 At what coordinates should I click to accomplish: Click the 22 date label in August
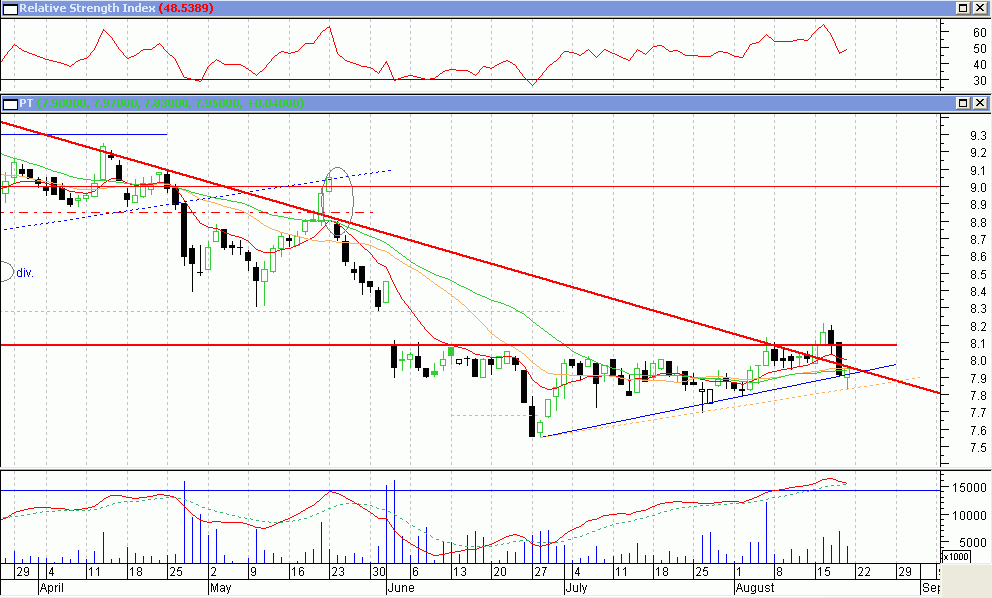click(864, 572)
